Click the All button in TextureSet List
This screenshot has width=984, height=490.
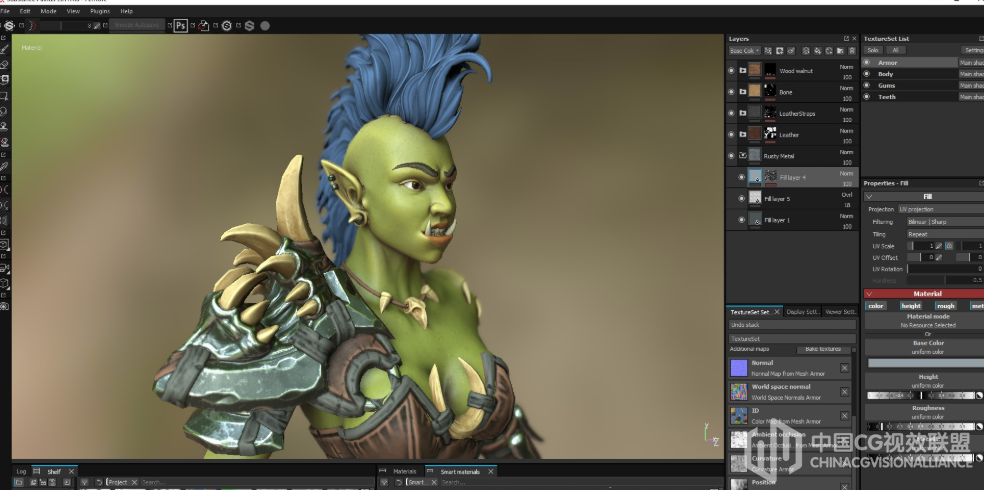pyautogui.click(x=896, y=50)
